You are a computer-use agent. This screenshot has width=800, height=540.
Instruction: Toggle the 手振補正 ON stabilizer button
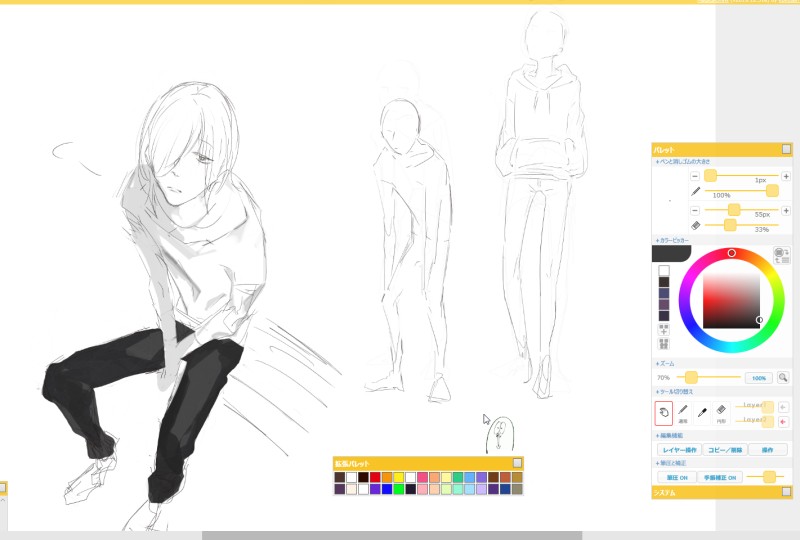coord(720,477)
